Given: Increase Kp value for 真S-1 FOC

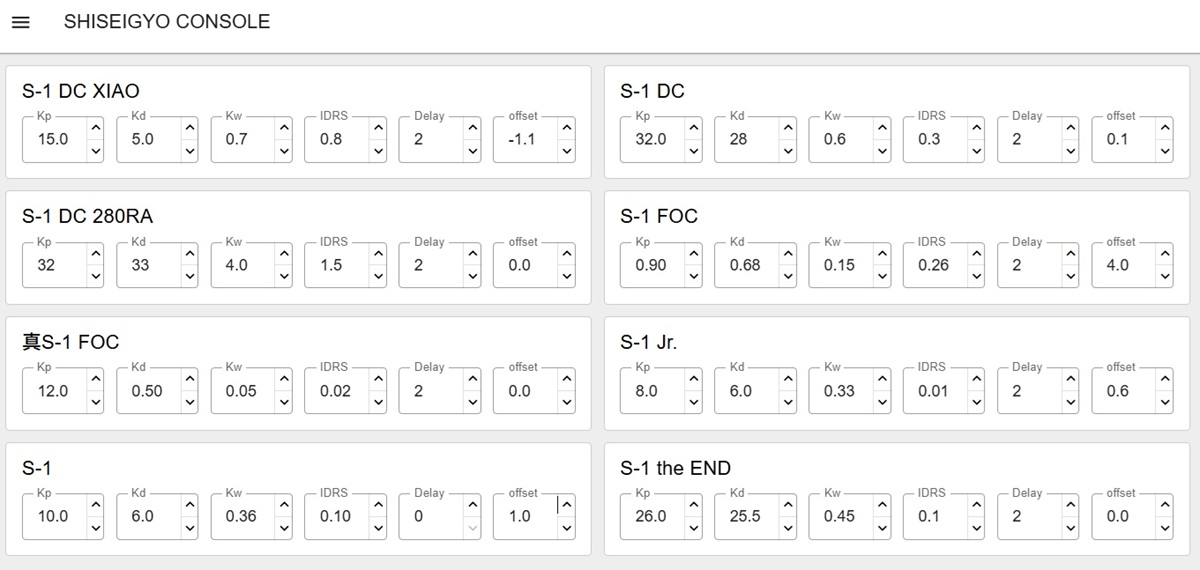Looking at the screenshot, I should (95, 379).
